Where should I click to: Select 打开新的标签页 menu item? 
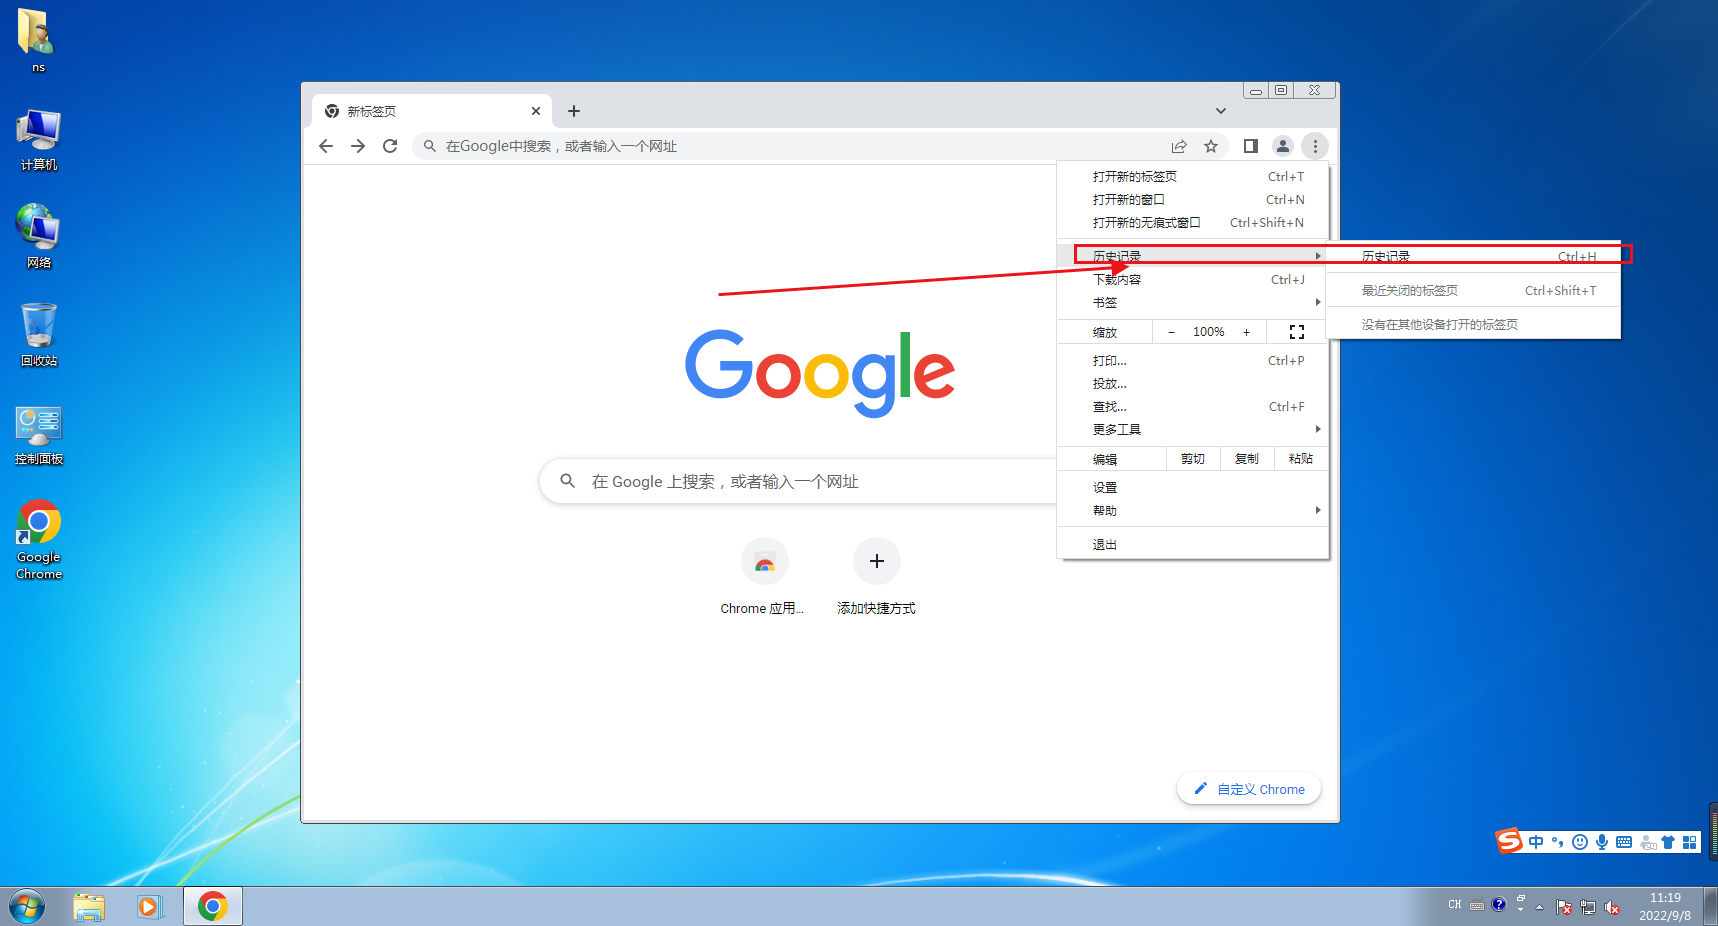click(1193, 176)
